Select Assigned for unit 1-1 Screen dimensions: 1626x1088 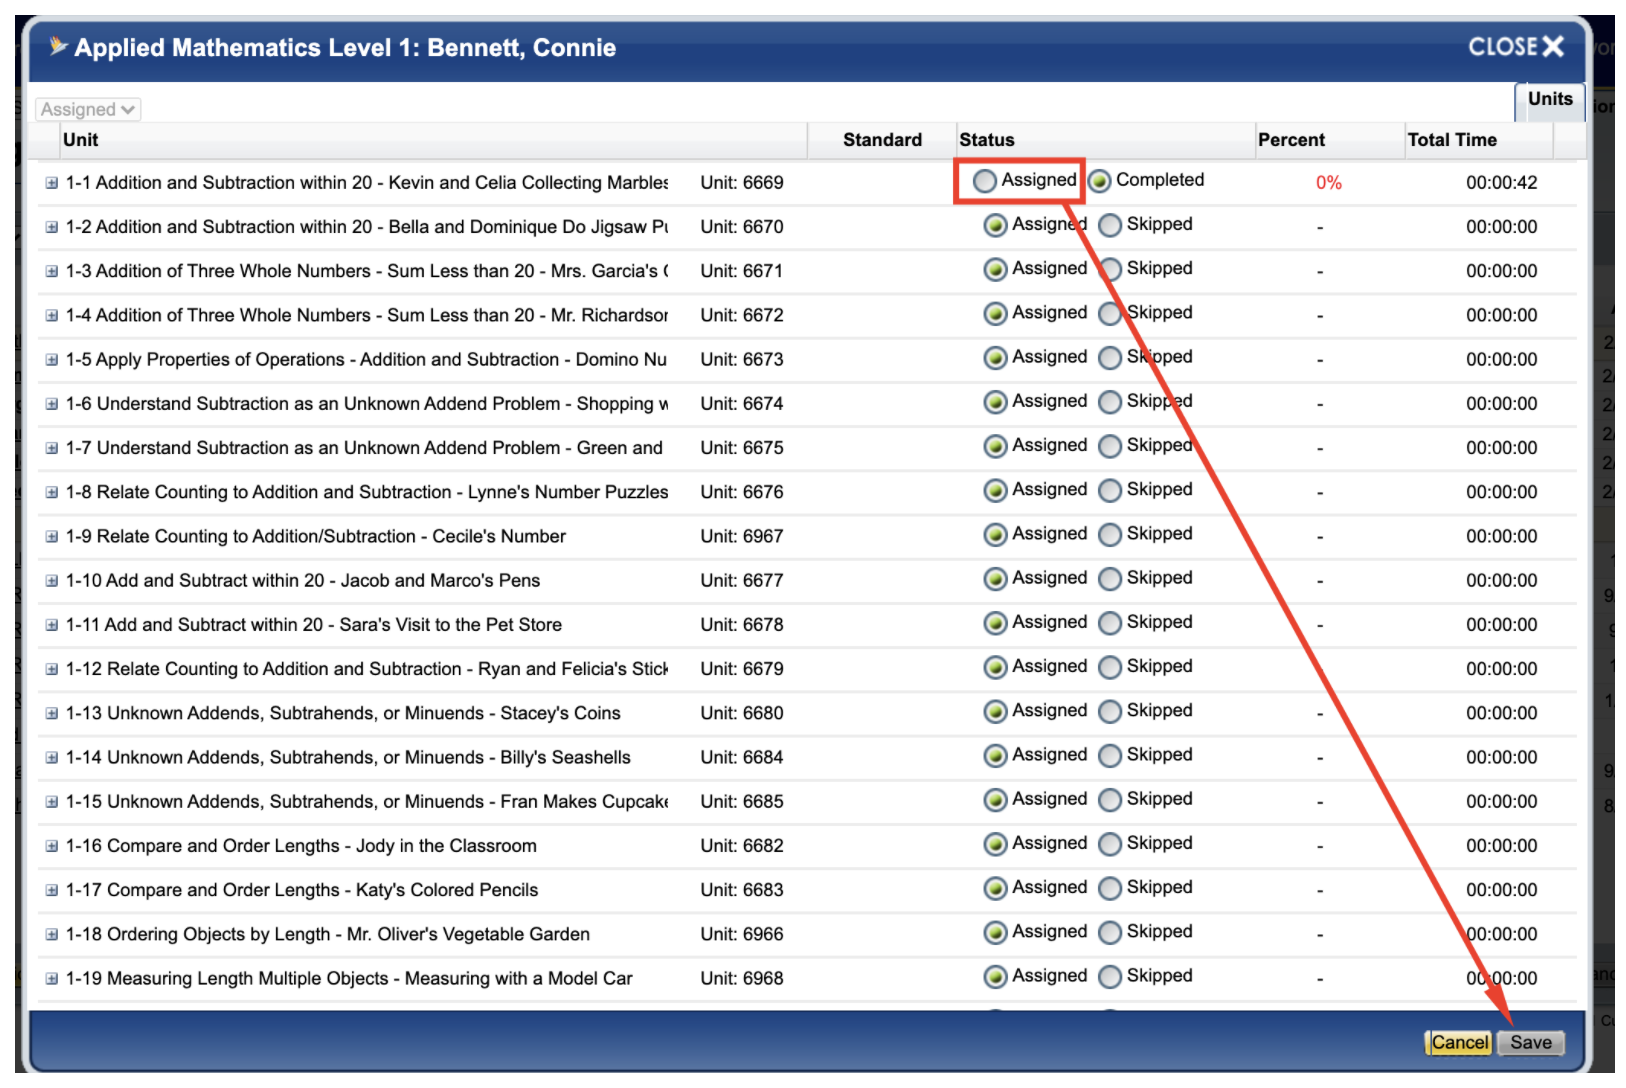coord(986,181)
